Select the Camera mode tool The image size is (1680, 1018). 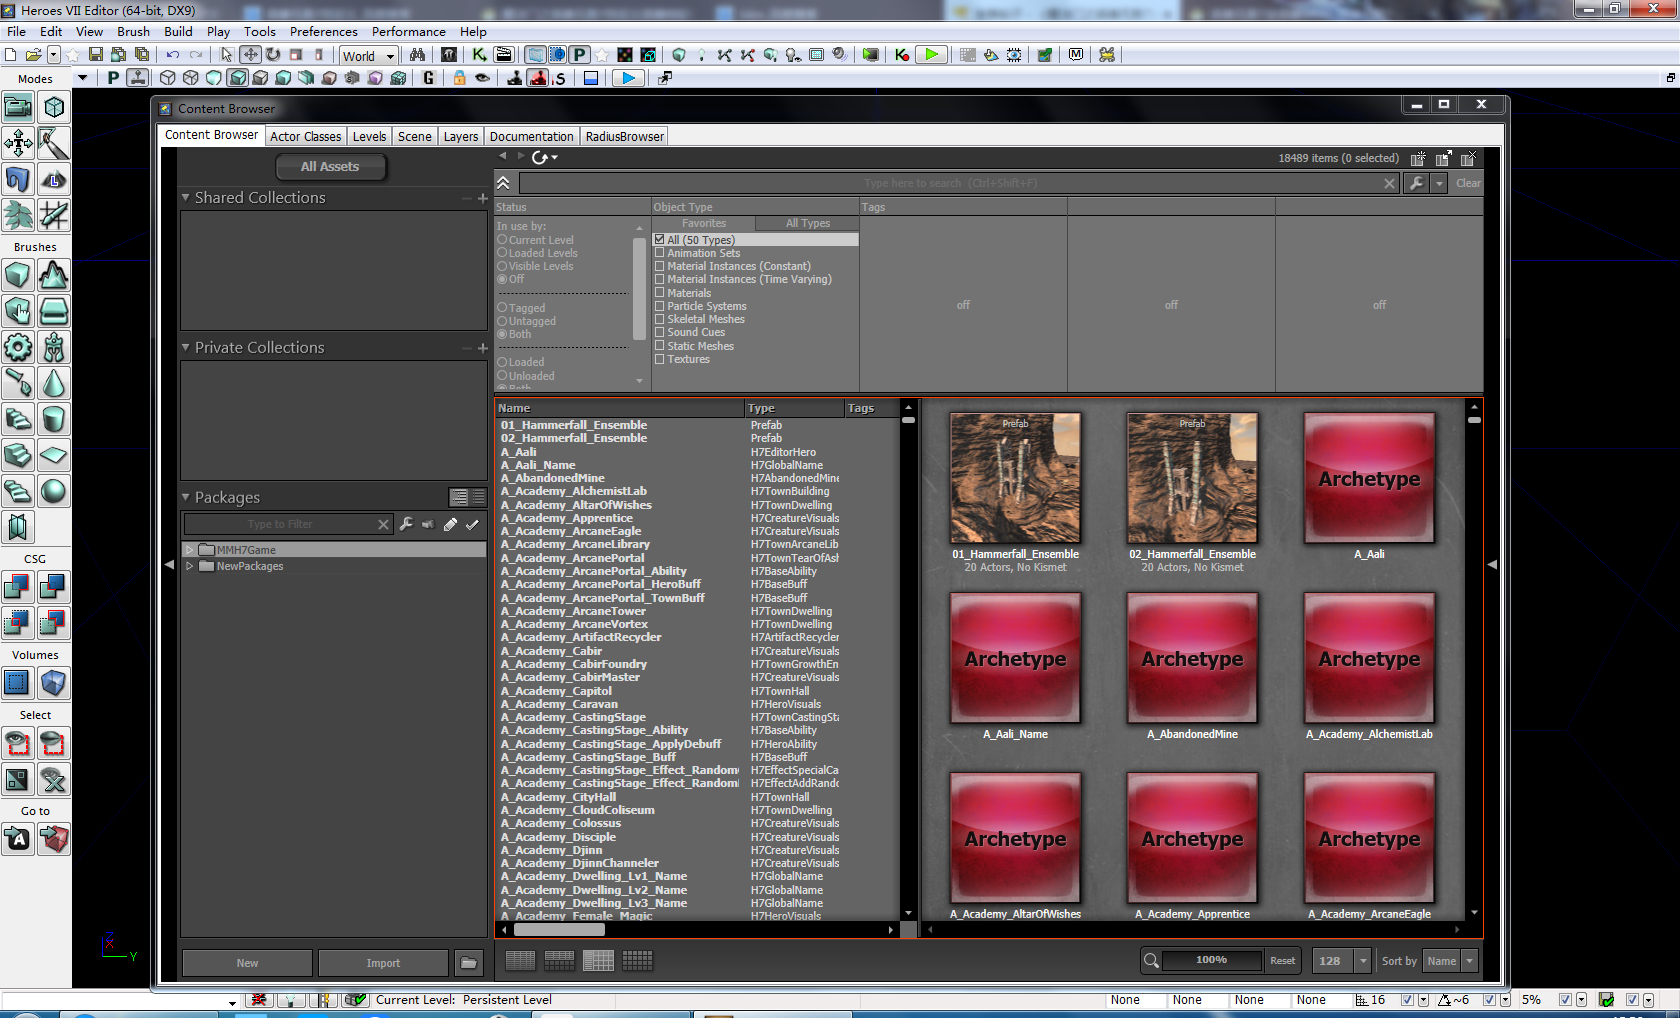[x=18, y=107]
